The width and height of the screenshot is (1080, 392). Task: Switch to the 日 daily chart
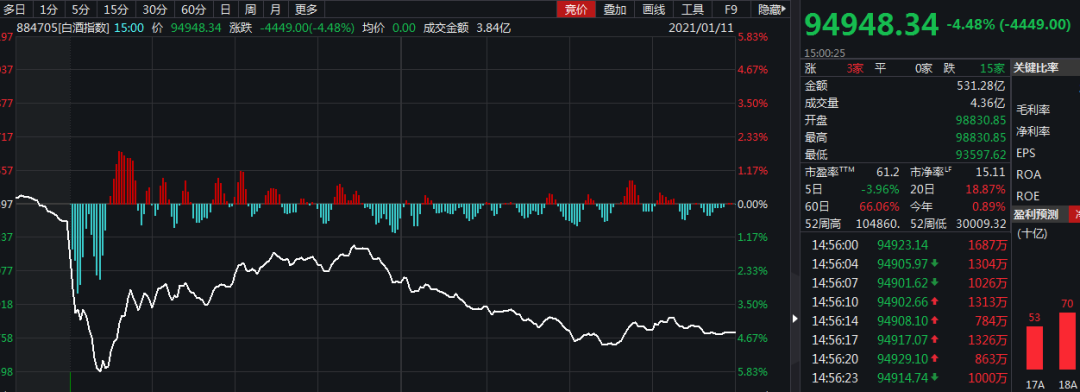tap(225, 9)
